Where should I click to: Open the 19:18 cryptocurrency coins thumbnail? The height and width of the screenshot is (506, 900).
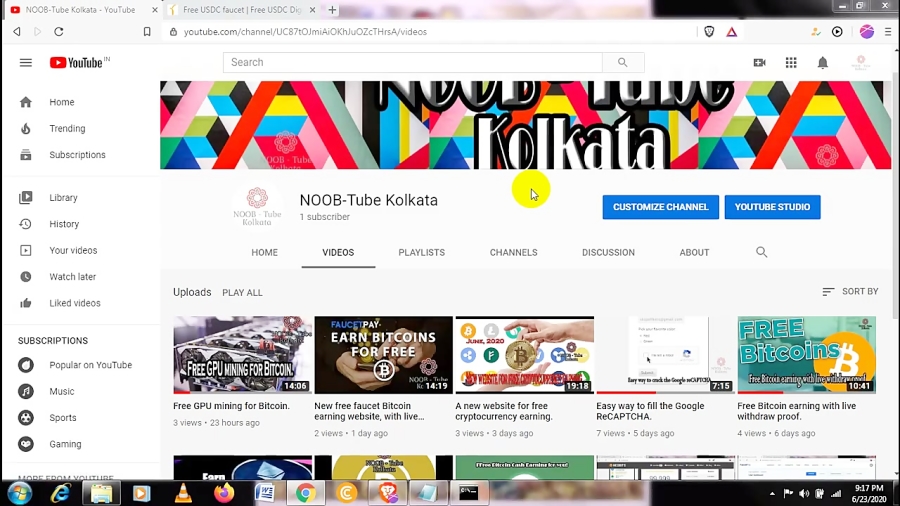pyautogui.click(x=525, y=355)
